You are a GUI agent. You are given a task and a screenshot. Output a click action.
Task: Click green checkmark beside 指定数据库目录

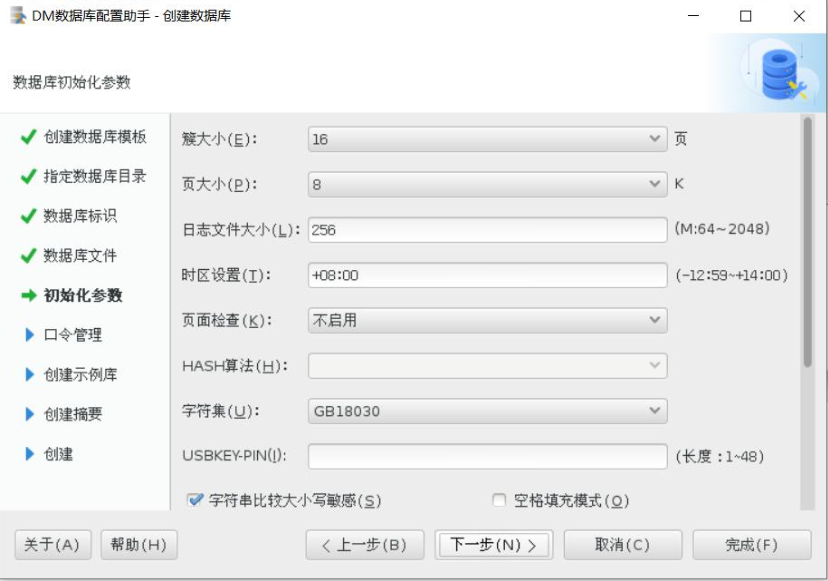29,176
